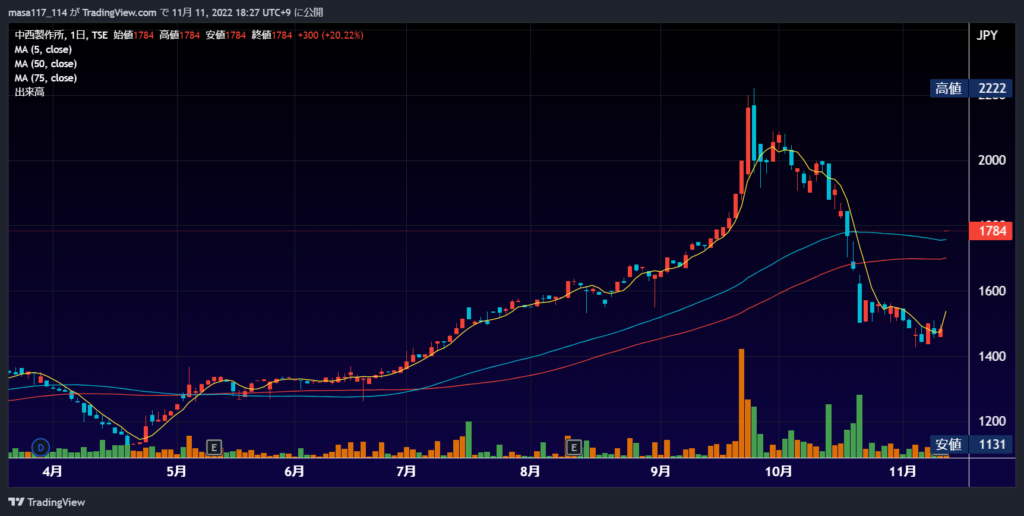Click the 1200 price axis label
Screen dimensions: 1024x516
[x=991, y=422]
